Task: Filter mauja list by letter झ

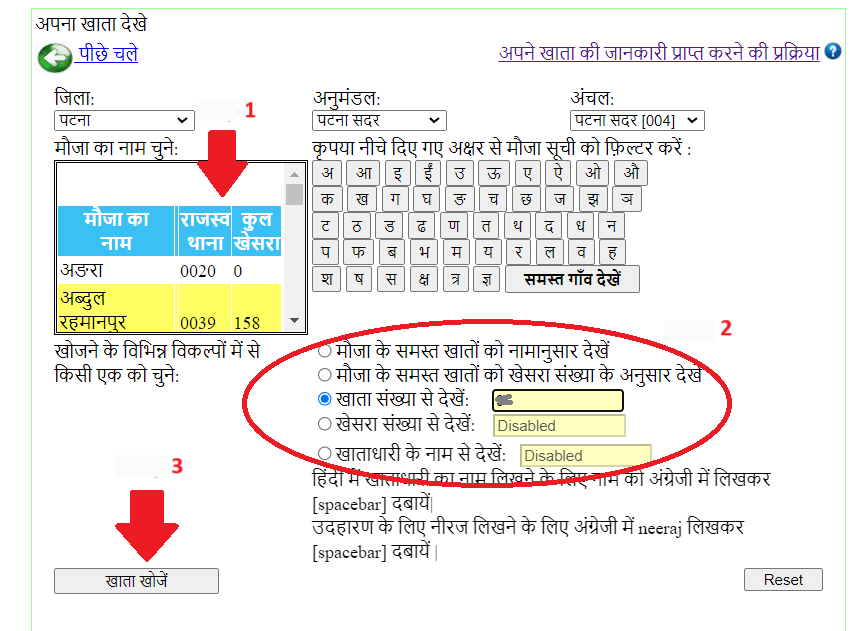Action: tap(593, 199)
